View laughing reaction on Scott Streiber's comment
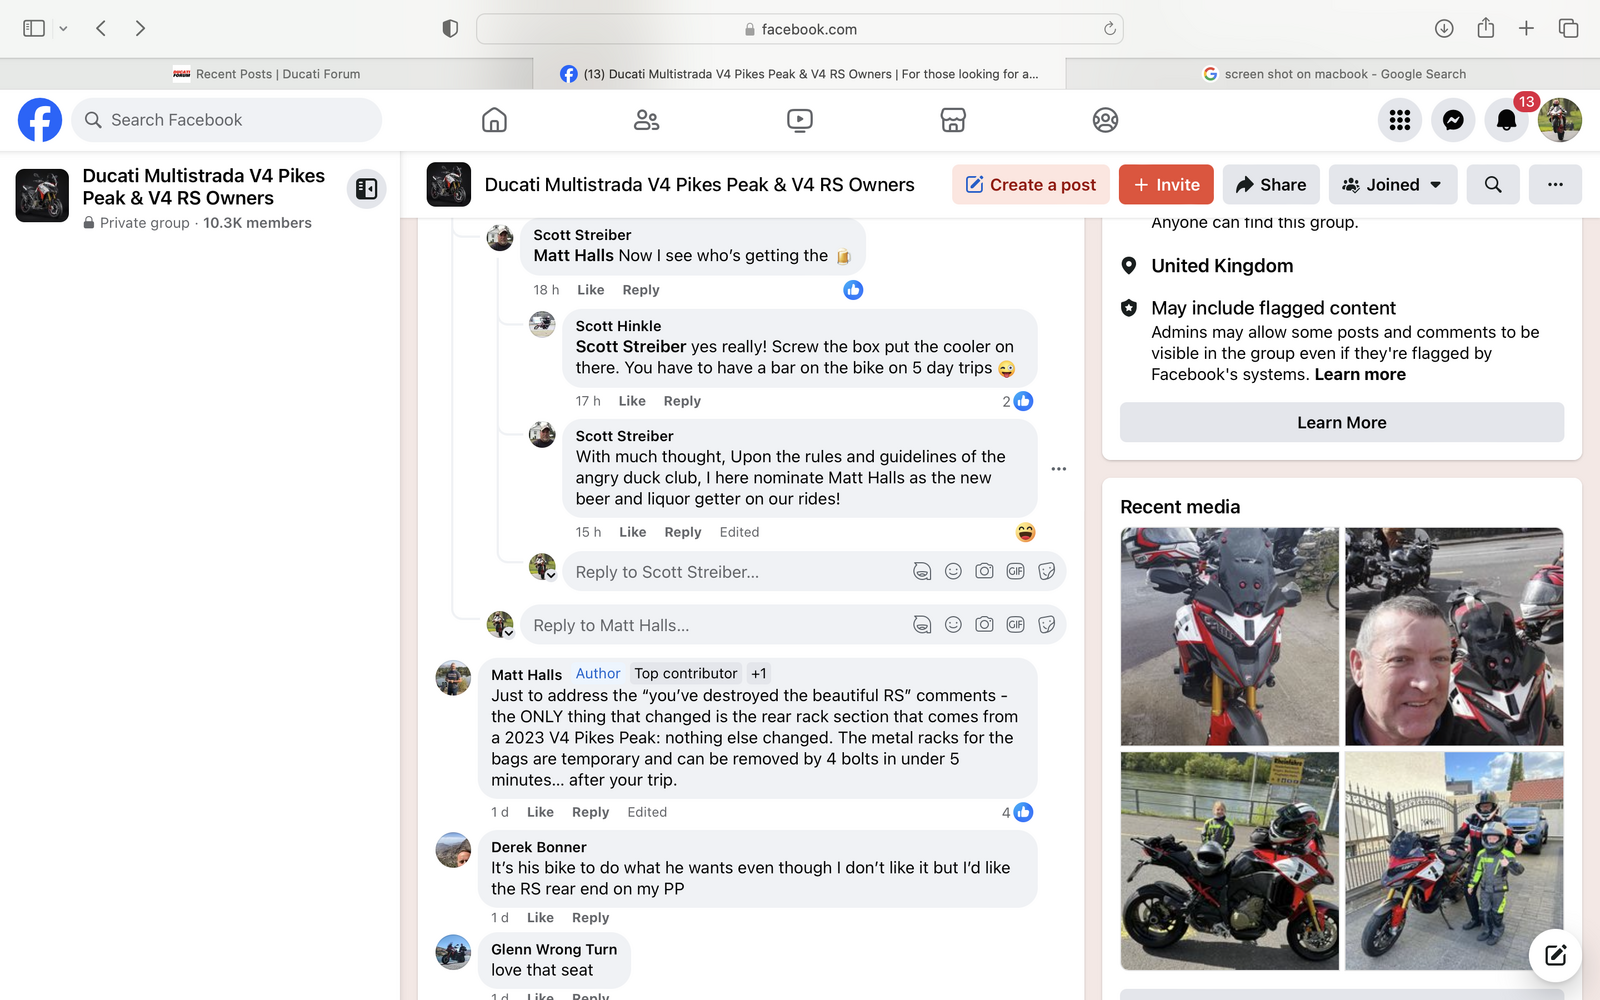Viewport: 1600px width, 1000px height. pos(1026,532)
